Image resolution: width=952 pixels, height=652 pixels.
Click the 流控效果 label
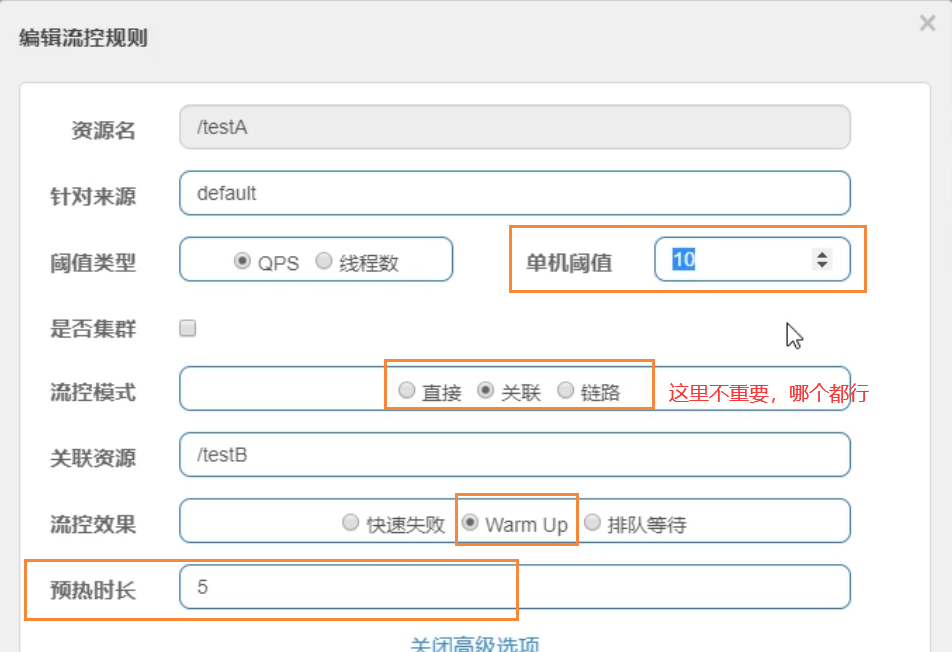[x=93, y=524]
